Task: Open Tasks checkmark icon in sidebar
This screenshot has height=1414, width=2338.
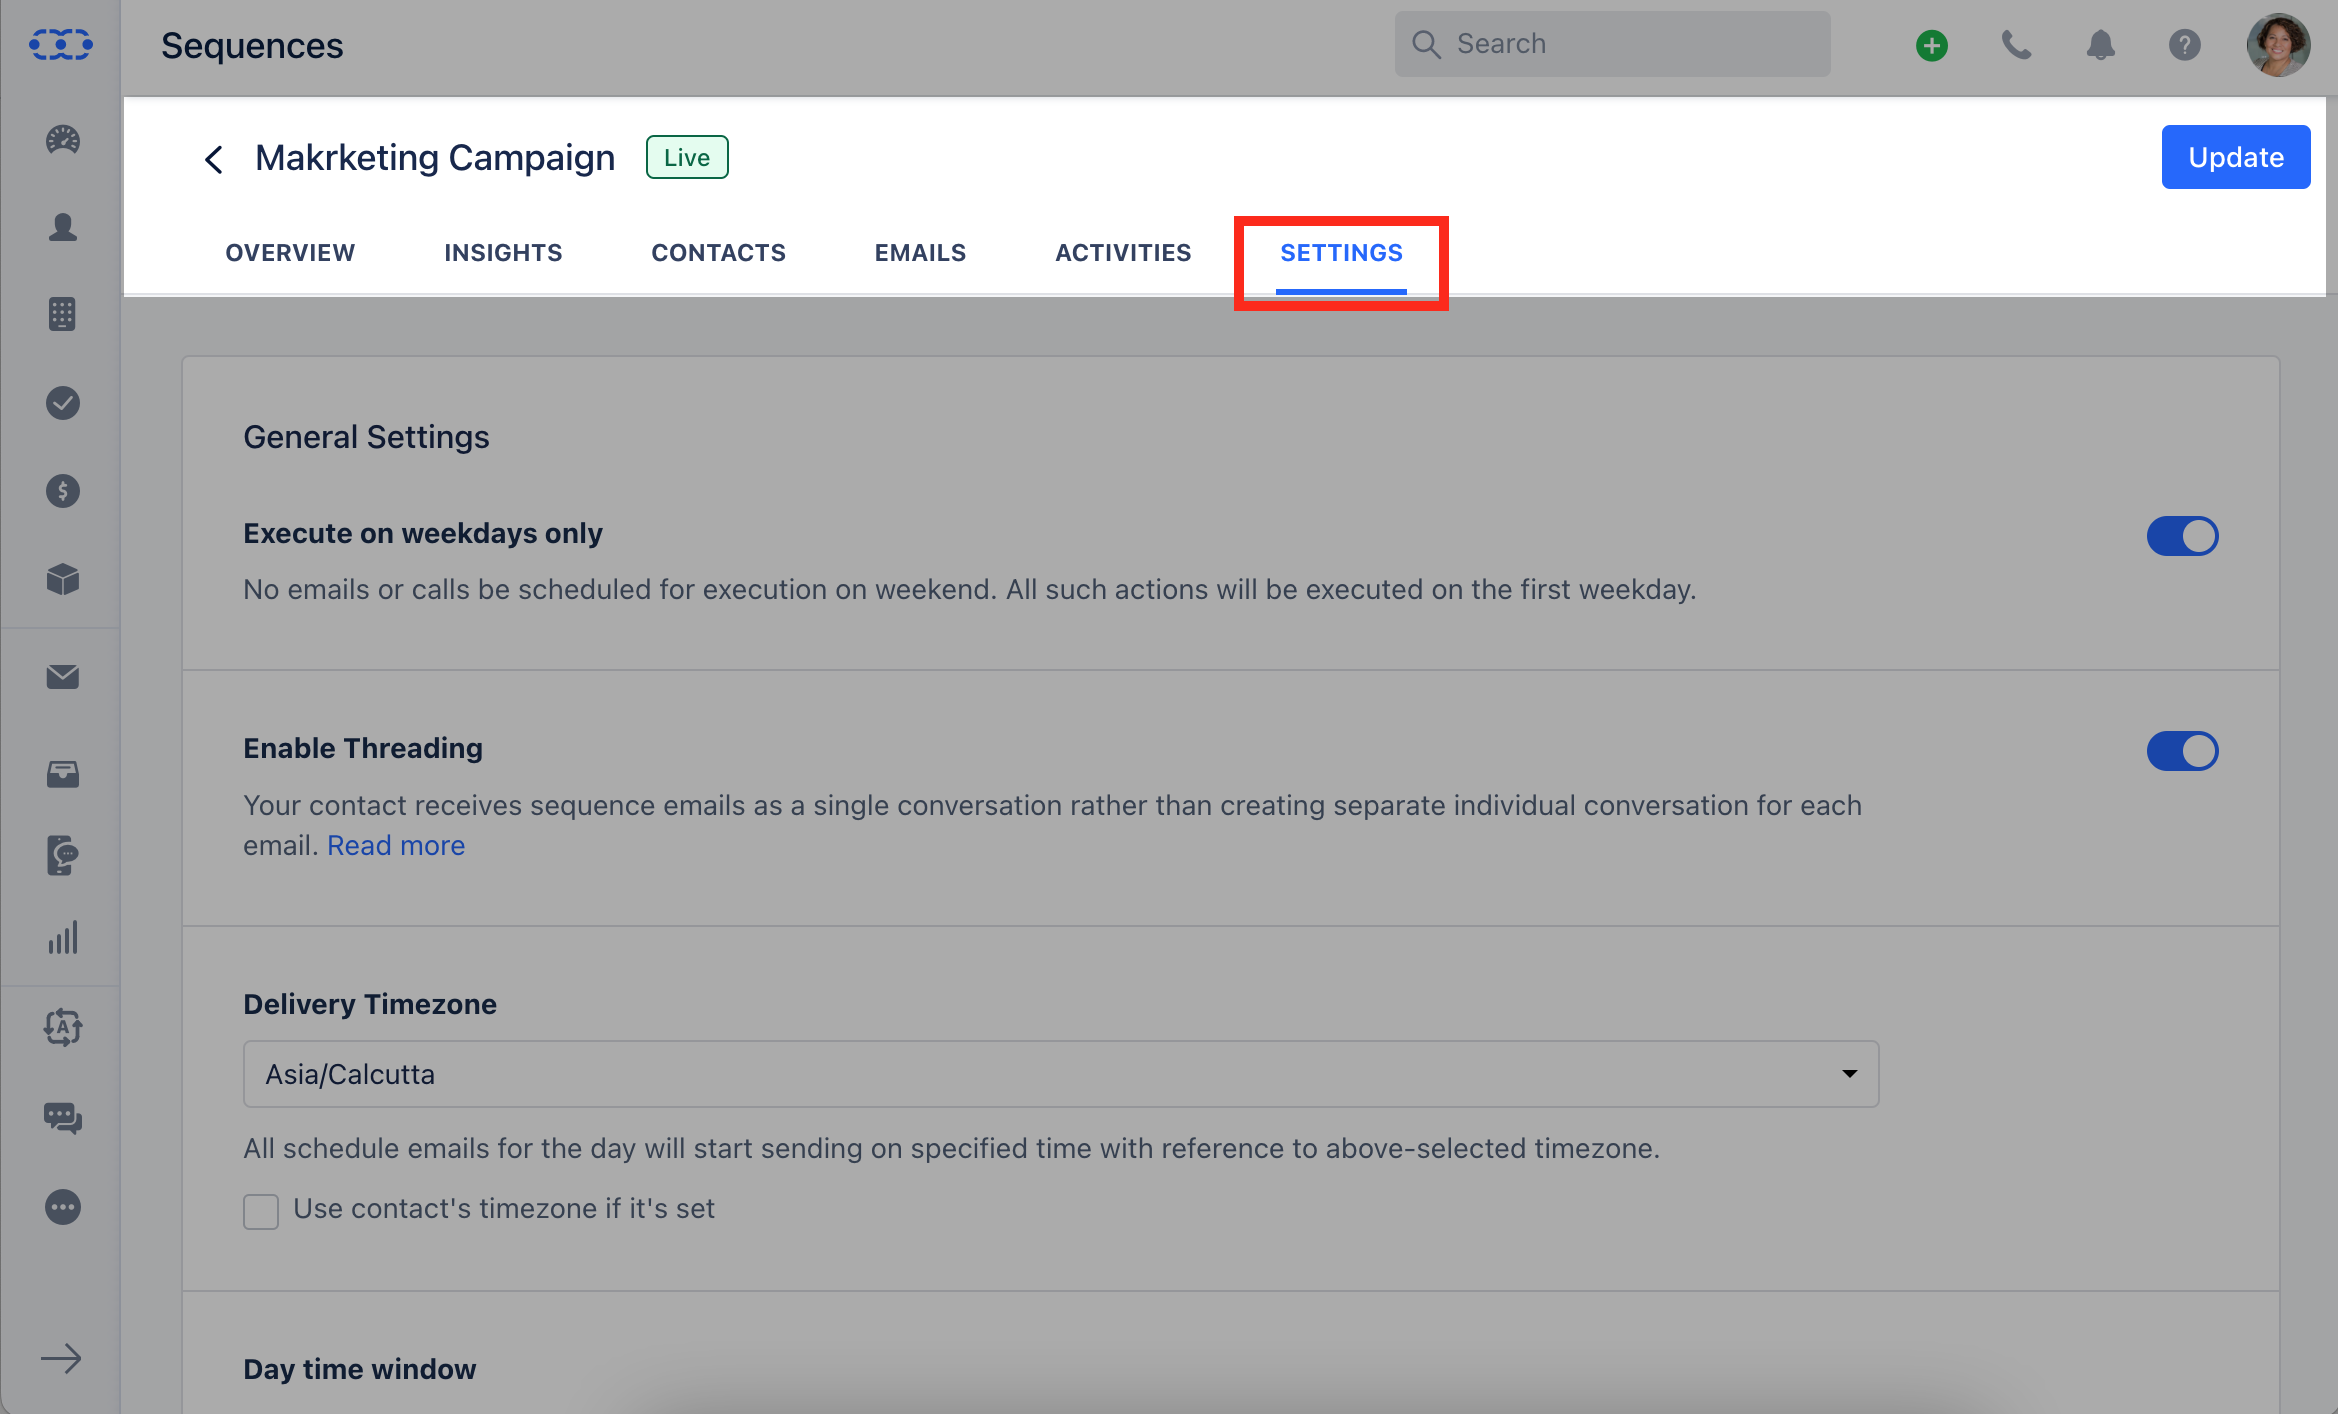Action: tap(63, 403)
